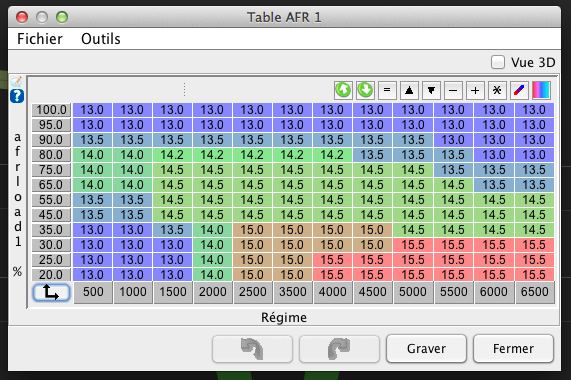Select the 25.0 load row header
The image size is (571, 380).
click(51, 260)
